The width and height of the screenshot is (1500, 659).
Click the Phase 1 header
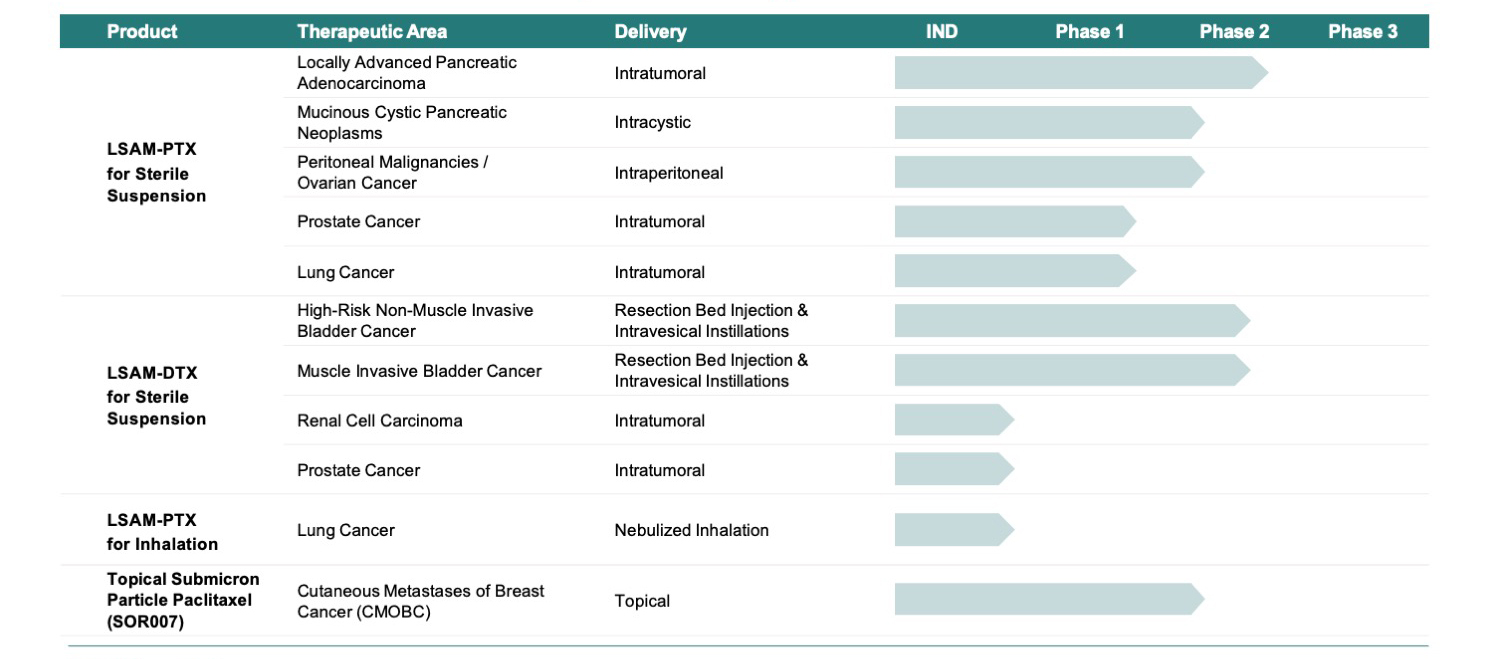click(x=1090, y=32)
